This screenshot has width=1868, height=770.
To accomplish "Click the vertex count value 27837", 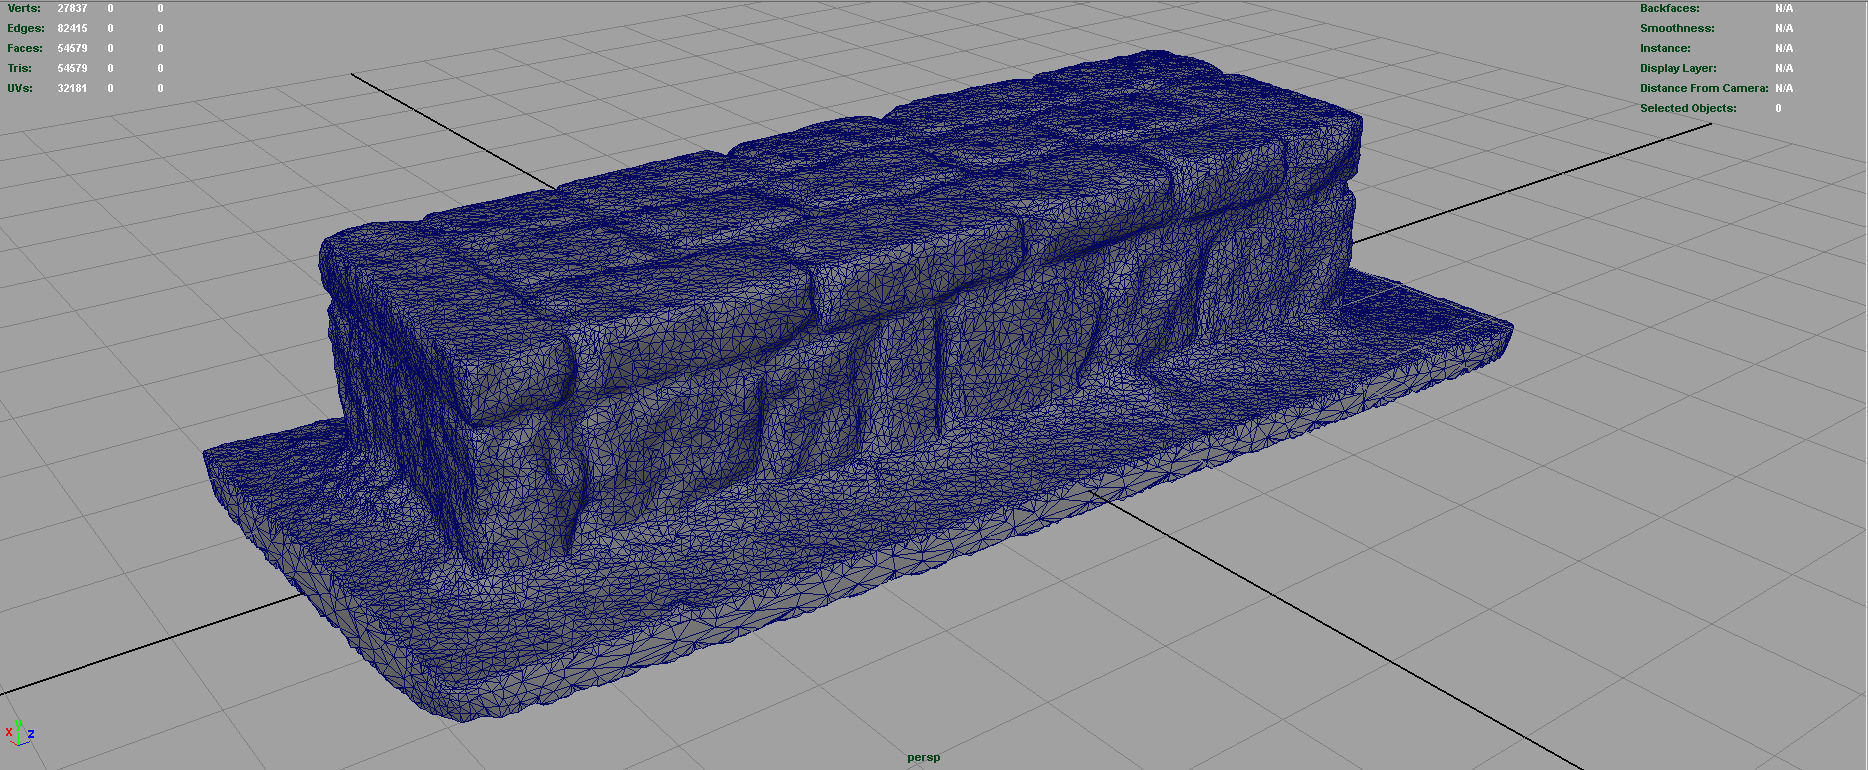I will [72, 8].
